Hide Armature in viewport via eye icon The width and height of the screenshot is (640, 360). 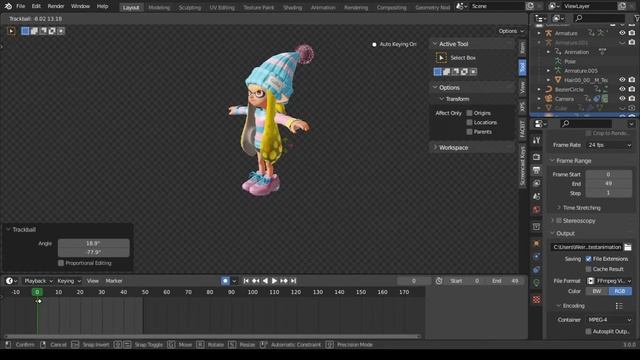622,33
